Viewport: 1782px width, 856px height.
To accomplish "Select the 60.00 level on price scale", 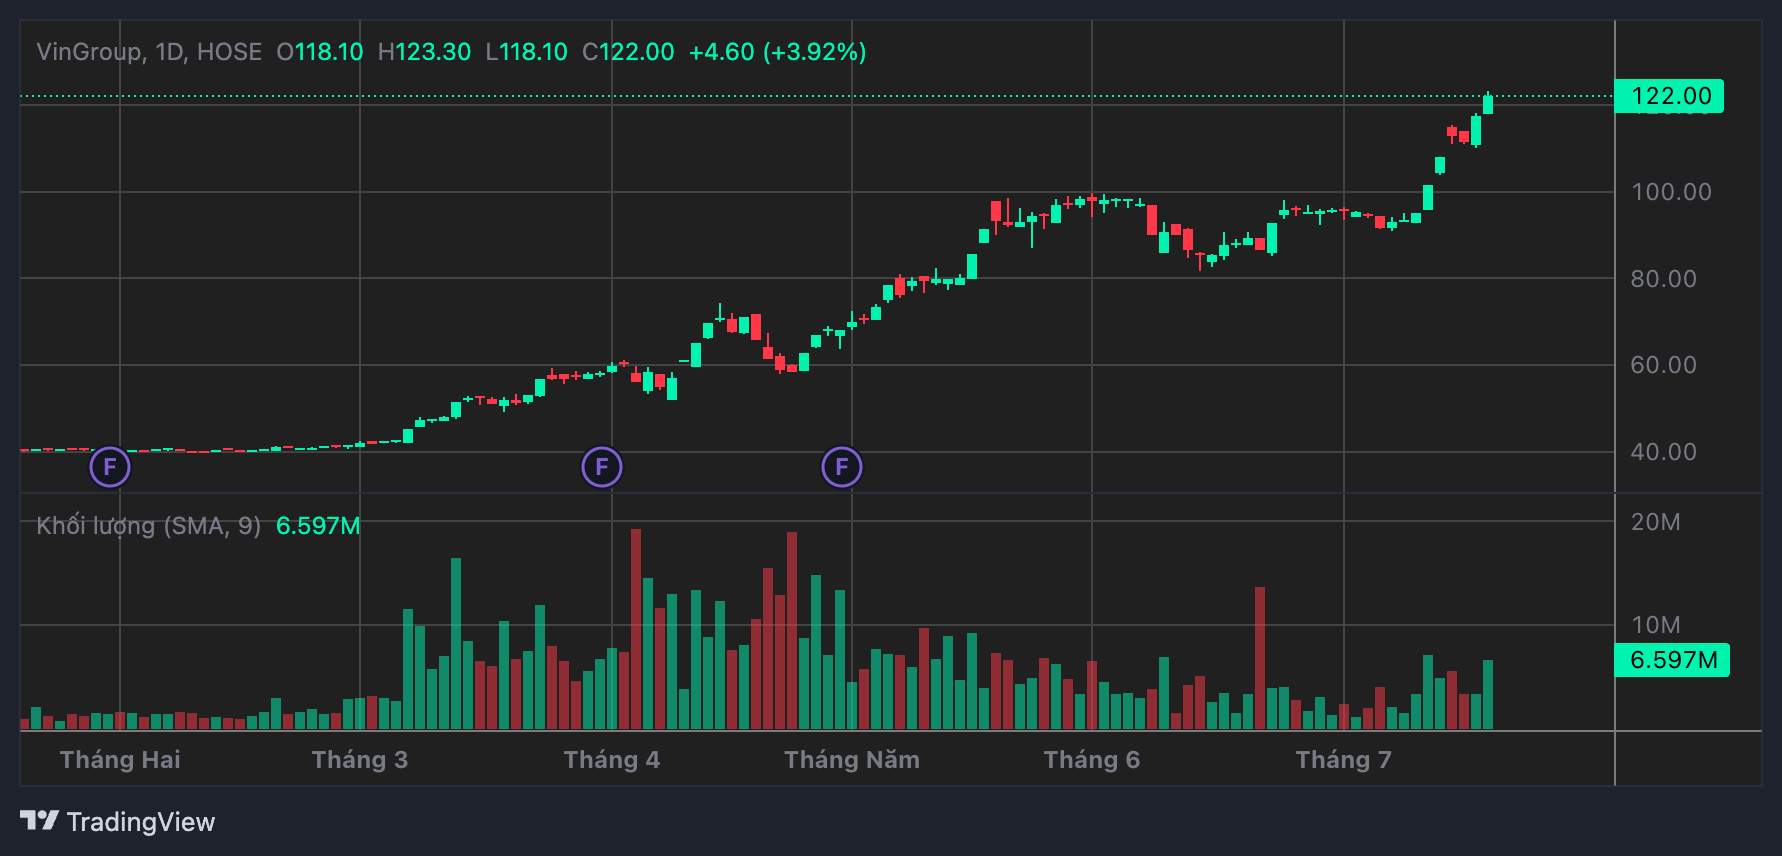I will click(x=1663, y=365).
